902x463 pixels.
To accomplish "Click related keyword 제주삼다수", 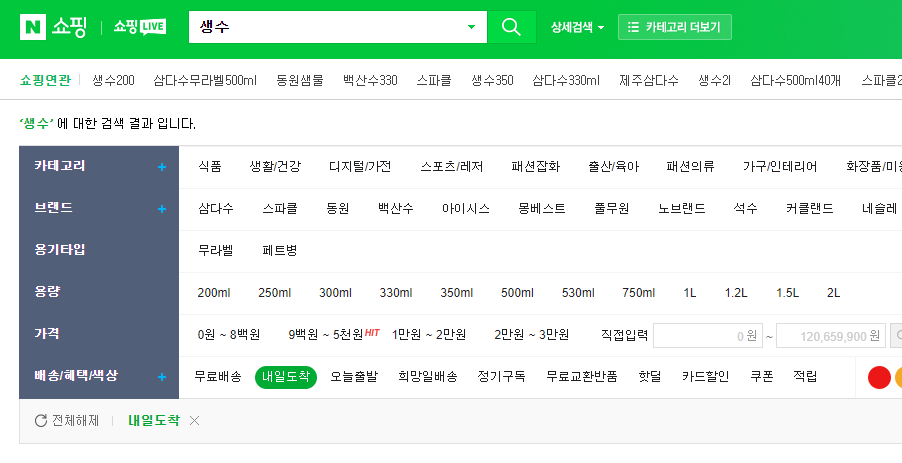I will (649, 80).
